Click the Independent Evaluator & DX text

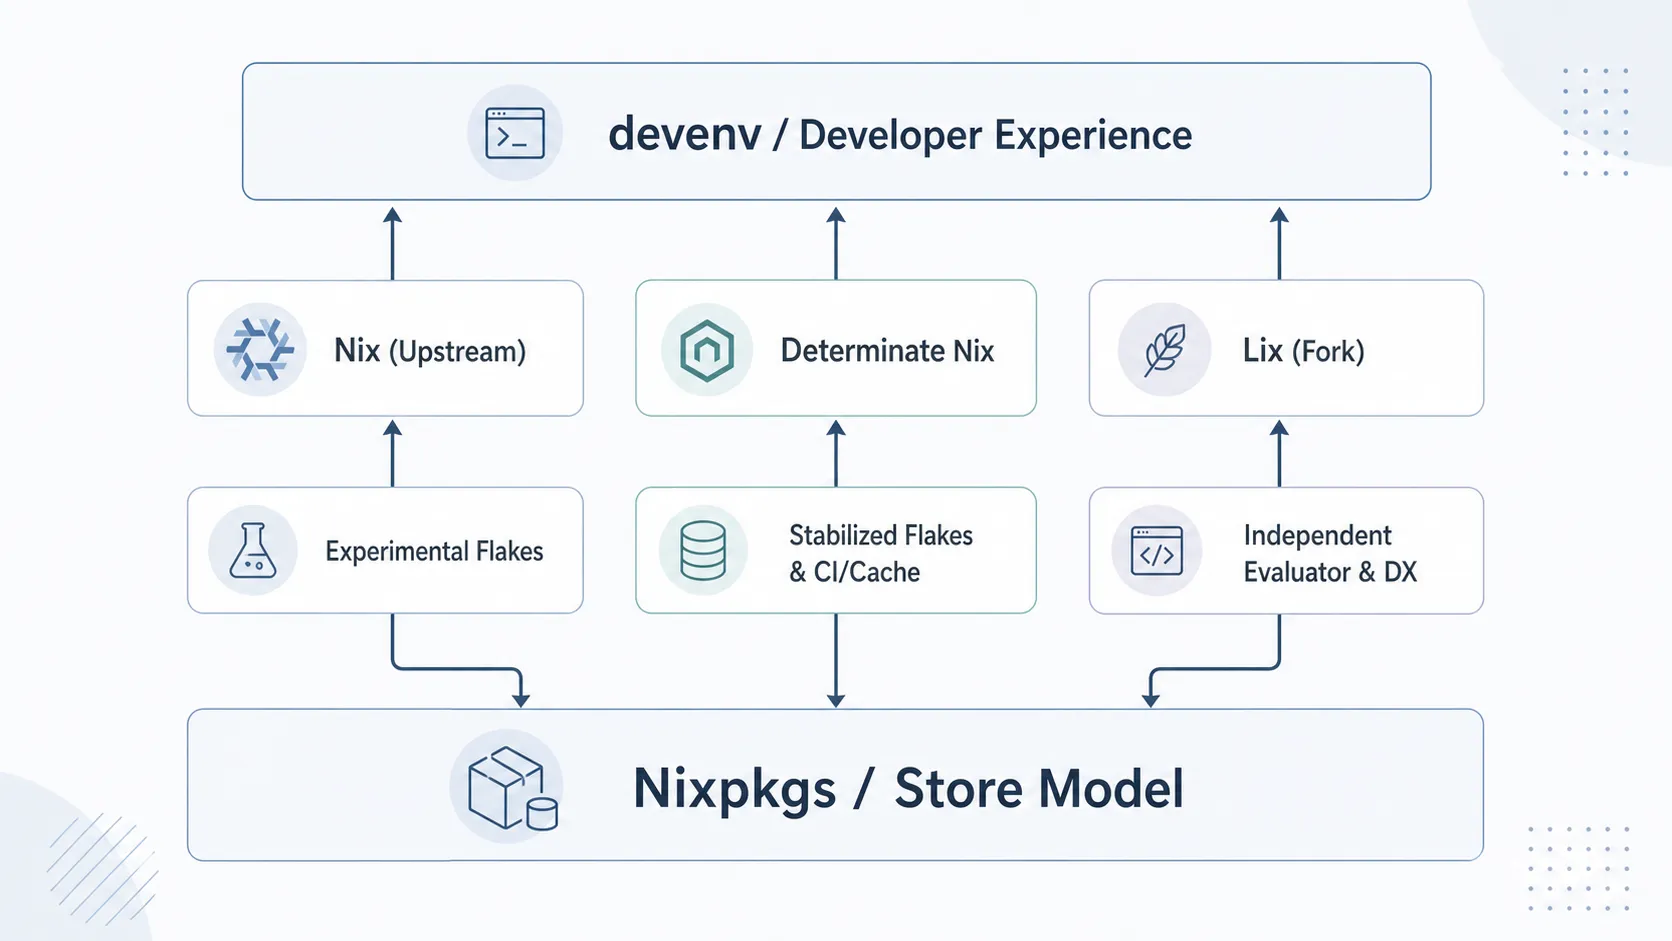point(1330,553)
